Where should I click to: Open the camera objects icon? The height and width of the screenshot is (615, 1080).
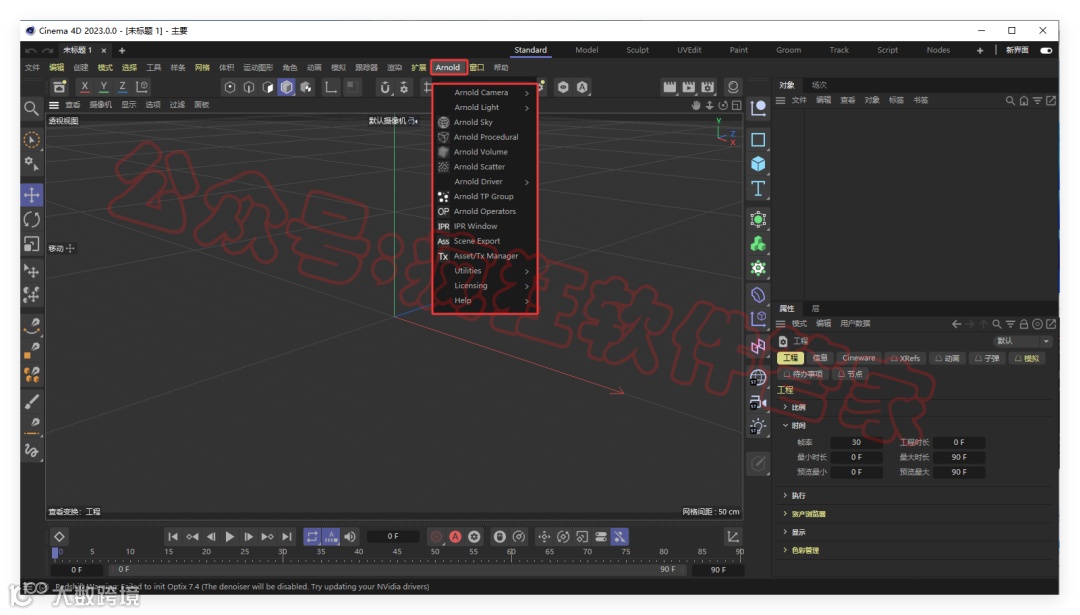coord(758,403)
